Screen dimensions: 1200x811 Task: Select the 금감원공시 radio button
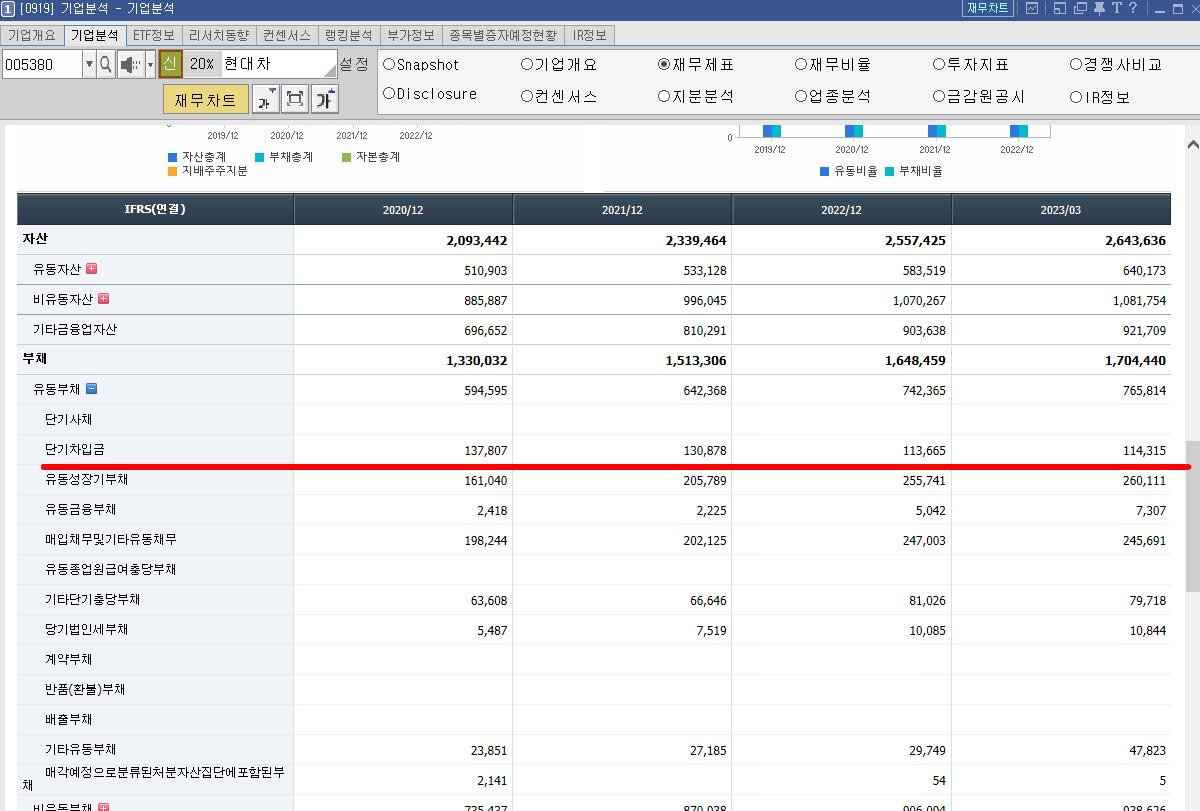[x=939, y=96]
